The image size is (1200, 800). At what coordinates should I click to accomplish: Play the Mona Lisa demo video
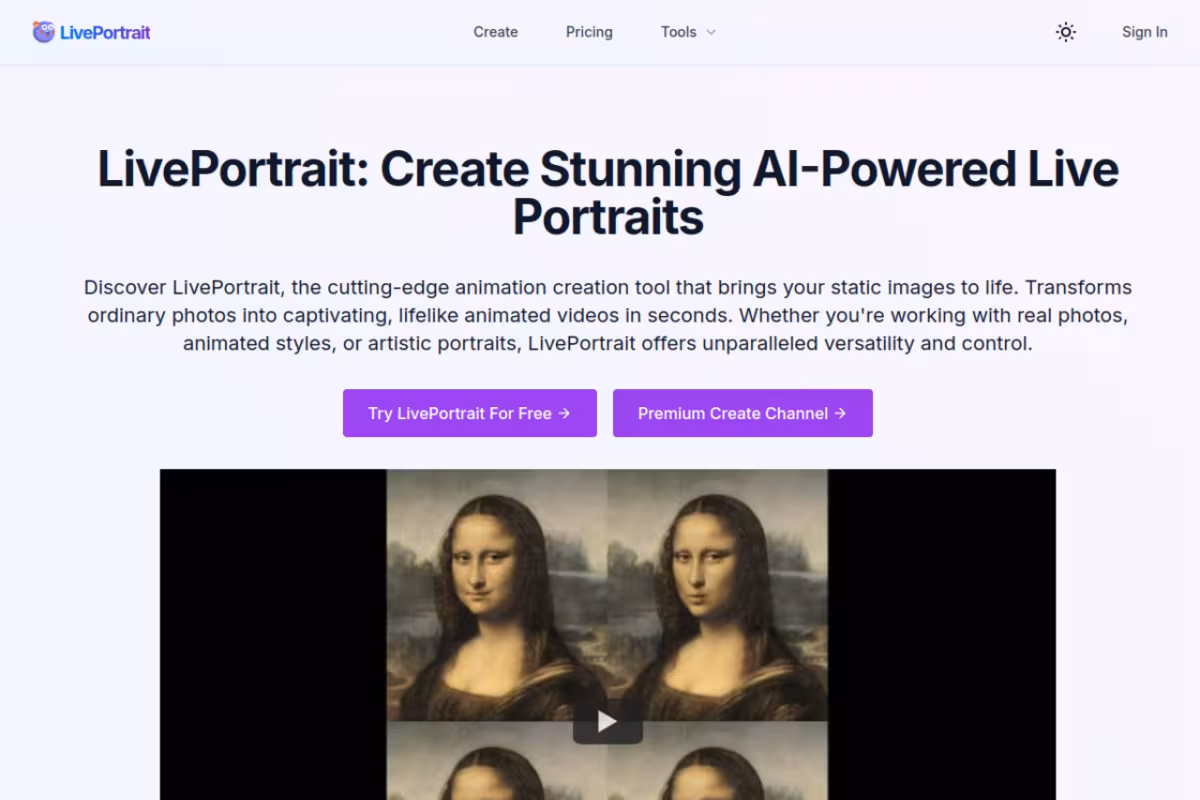coord(607,721)
